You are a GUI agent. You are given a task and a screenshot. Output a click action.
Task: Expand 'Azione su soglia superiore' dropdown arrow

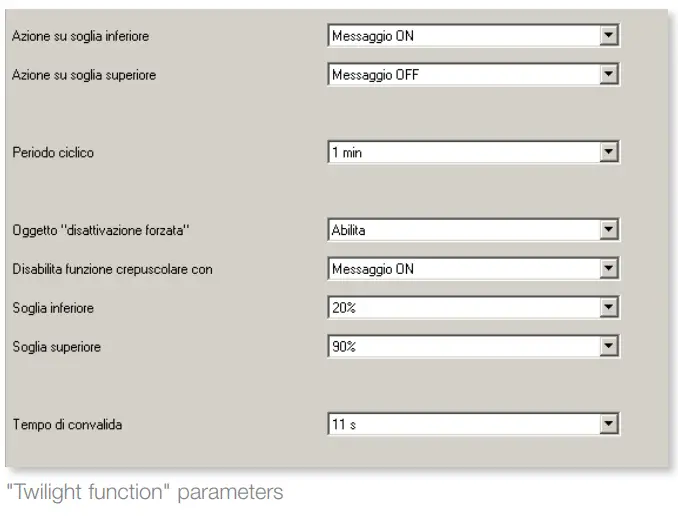[x=608, y=74]
